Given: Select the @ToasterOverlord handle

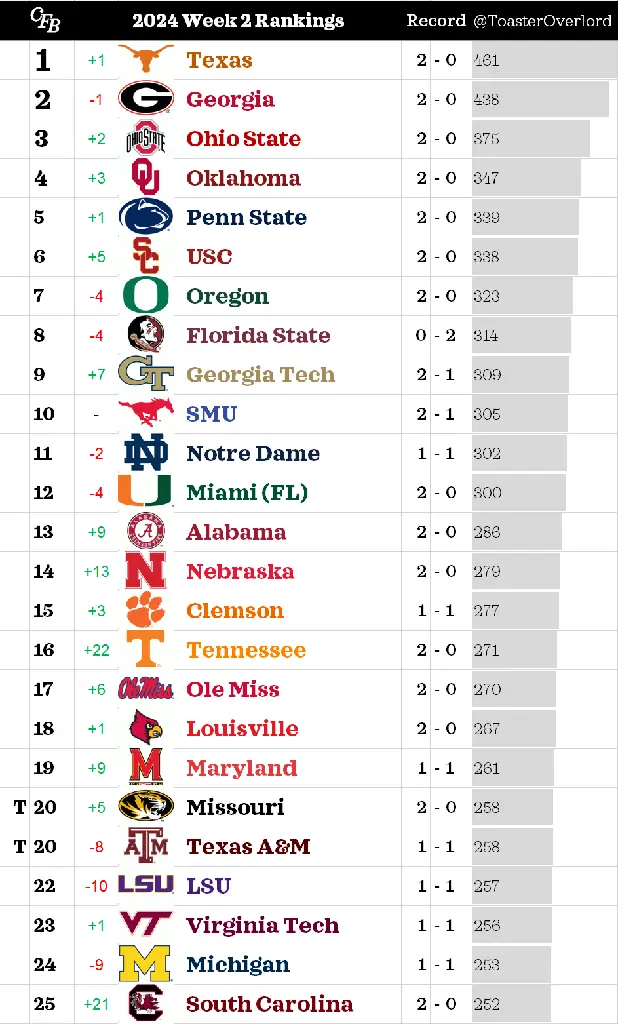Looking at the screenshot, I should pyautogui.click(x=541, y=20).
